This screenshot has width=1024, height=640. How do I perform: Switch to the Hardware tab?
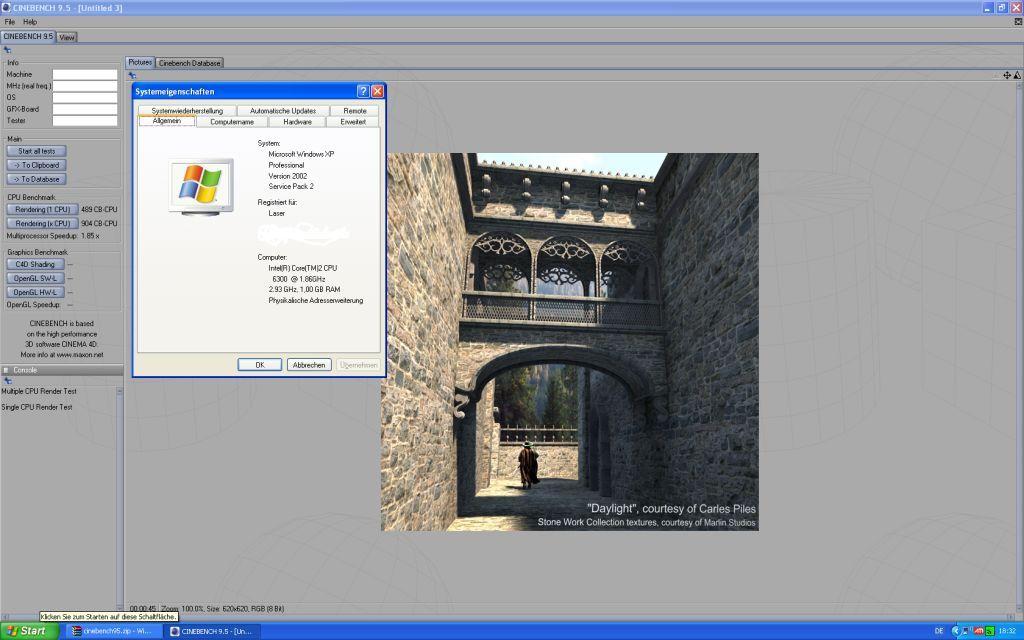297,122
